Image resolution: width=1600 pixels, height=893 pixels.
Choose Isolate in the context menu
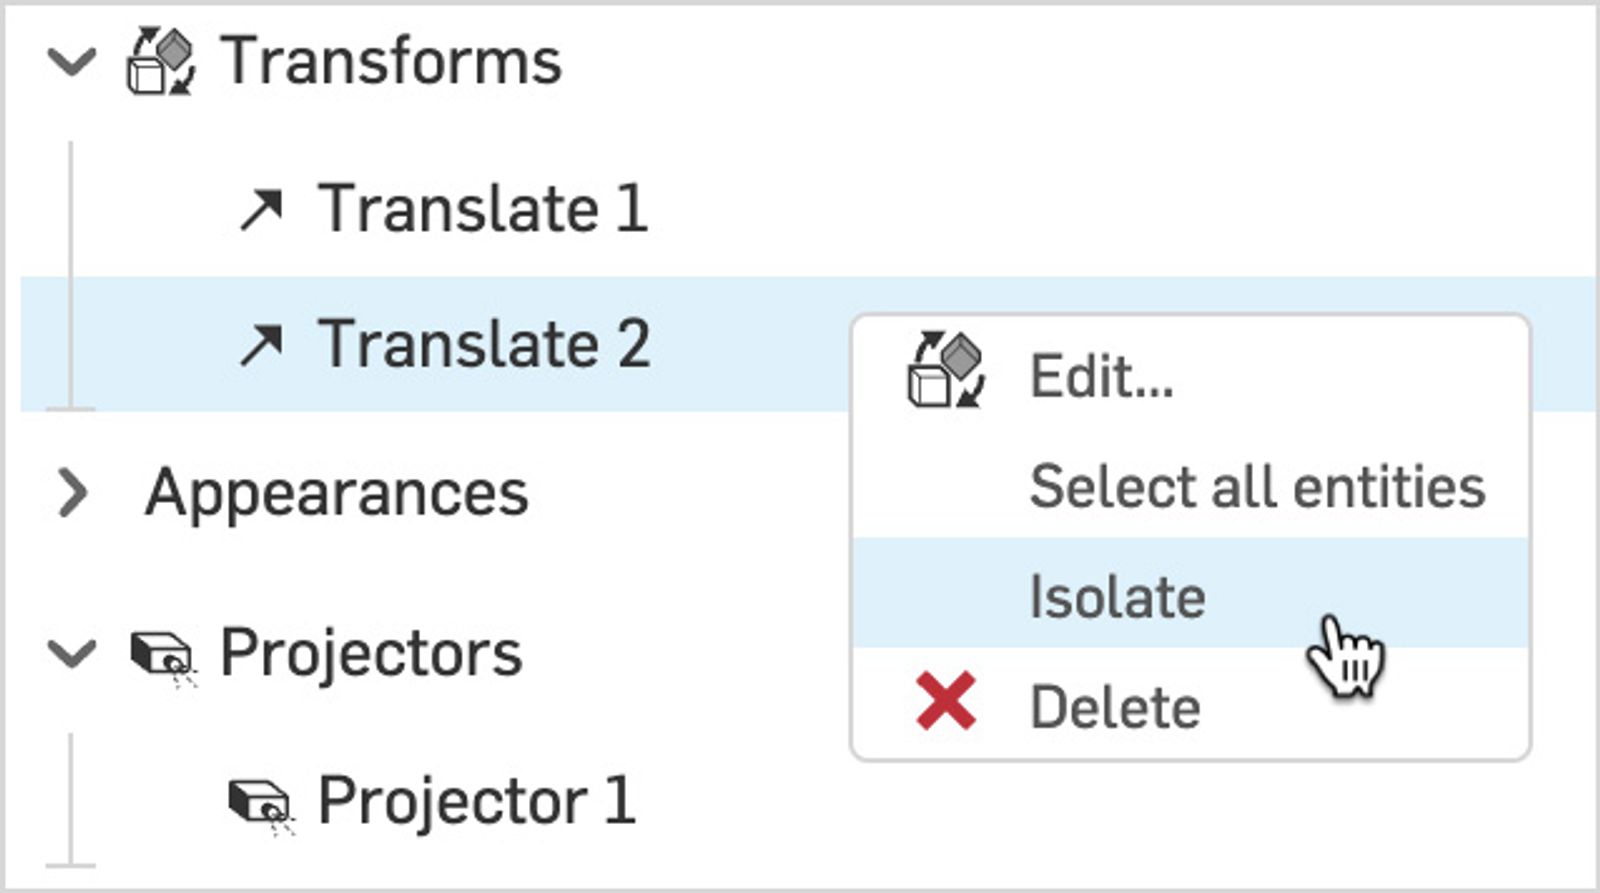(x=1117, y=598)
